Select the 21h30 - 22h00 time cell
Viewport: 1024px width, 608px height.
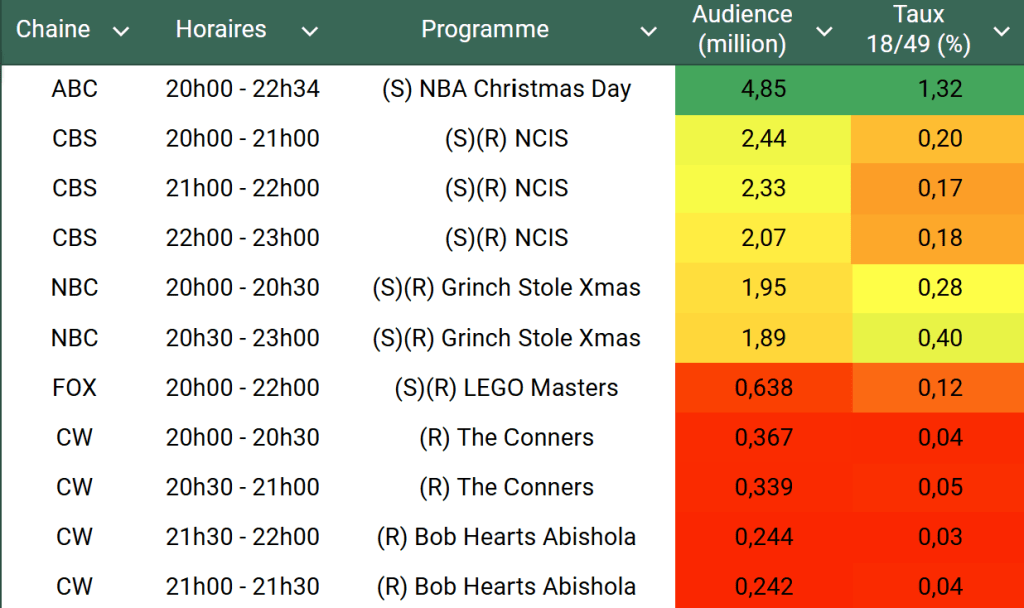tap(243, 537)
